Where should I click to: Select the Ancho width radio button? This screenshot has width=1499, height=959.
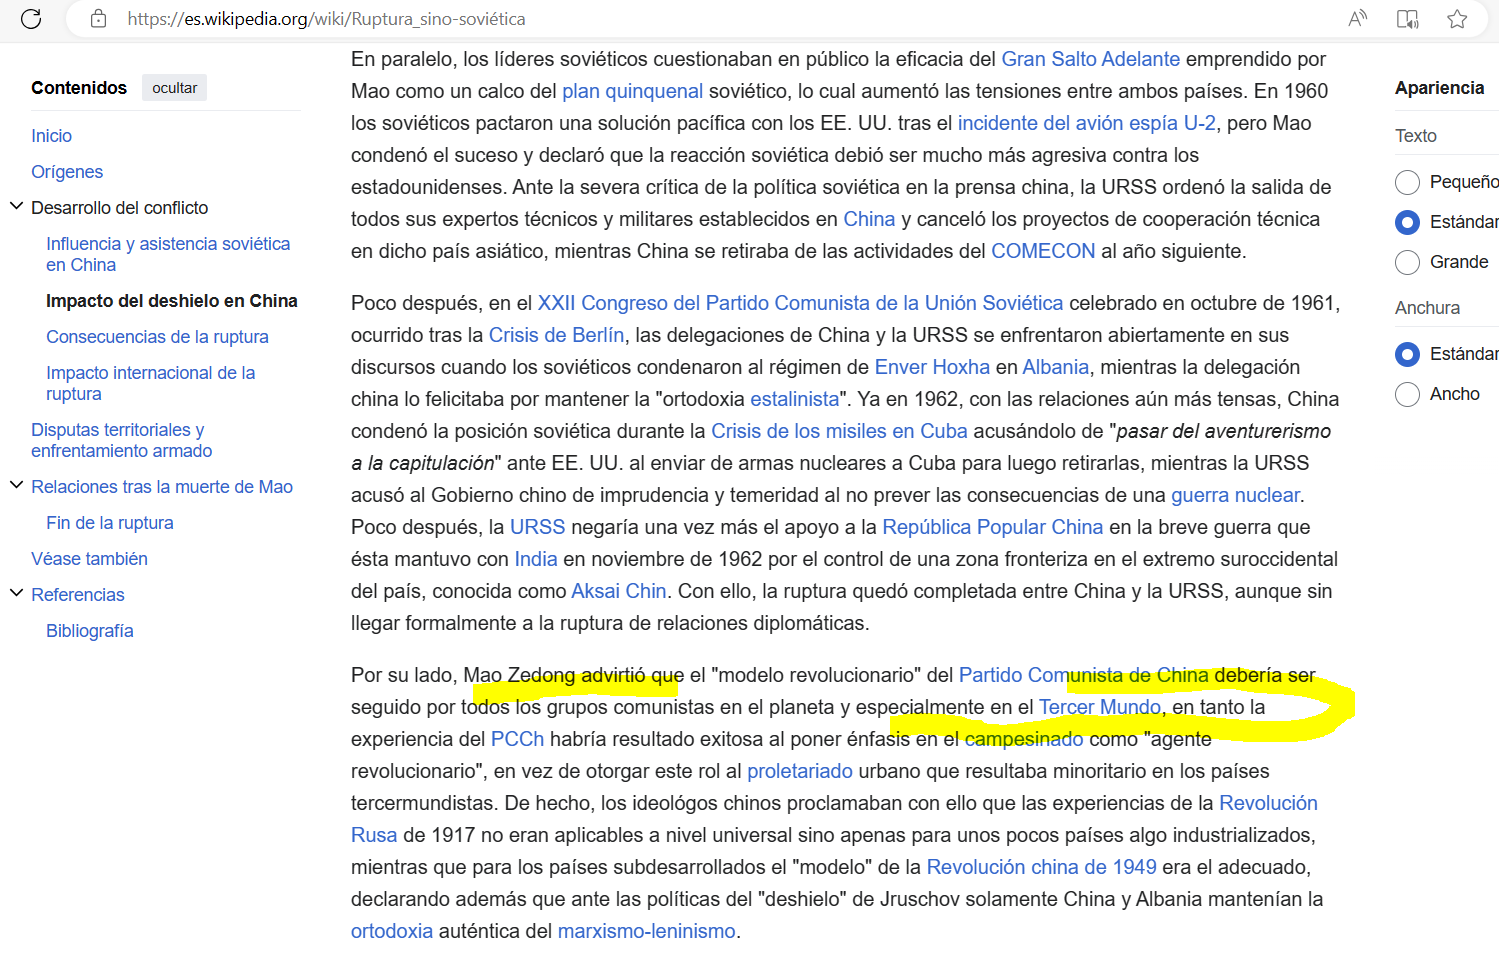click(x=1407, y=394)
